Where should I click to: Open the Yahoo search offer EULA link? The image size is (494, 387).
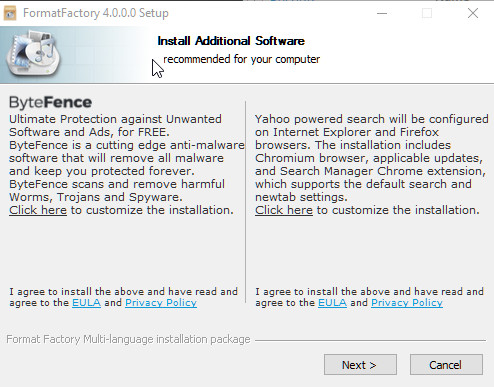coord(332,303)
